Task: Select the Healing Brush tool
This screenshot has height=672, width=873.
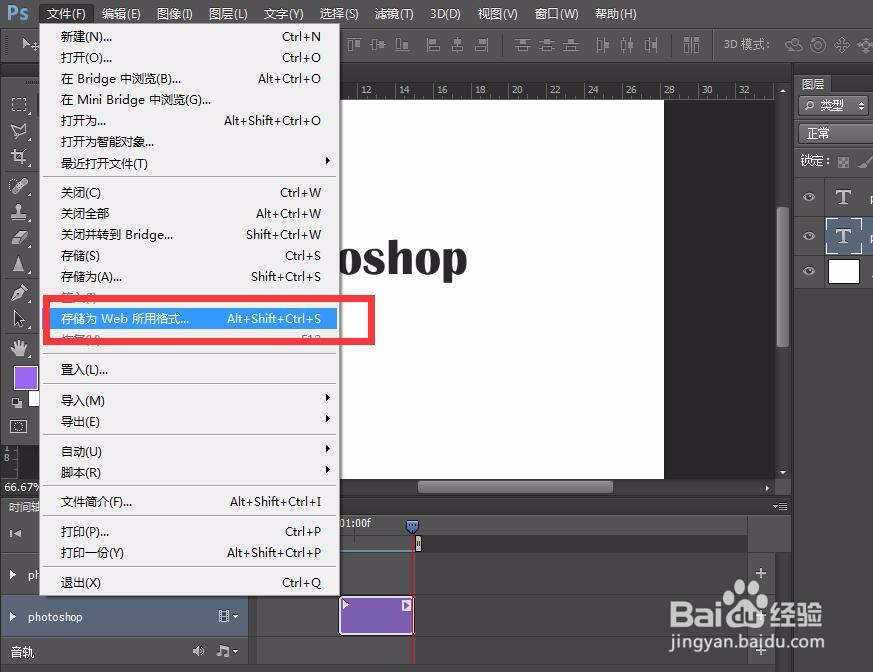Action: tap(19, 186)
